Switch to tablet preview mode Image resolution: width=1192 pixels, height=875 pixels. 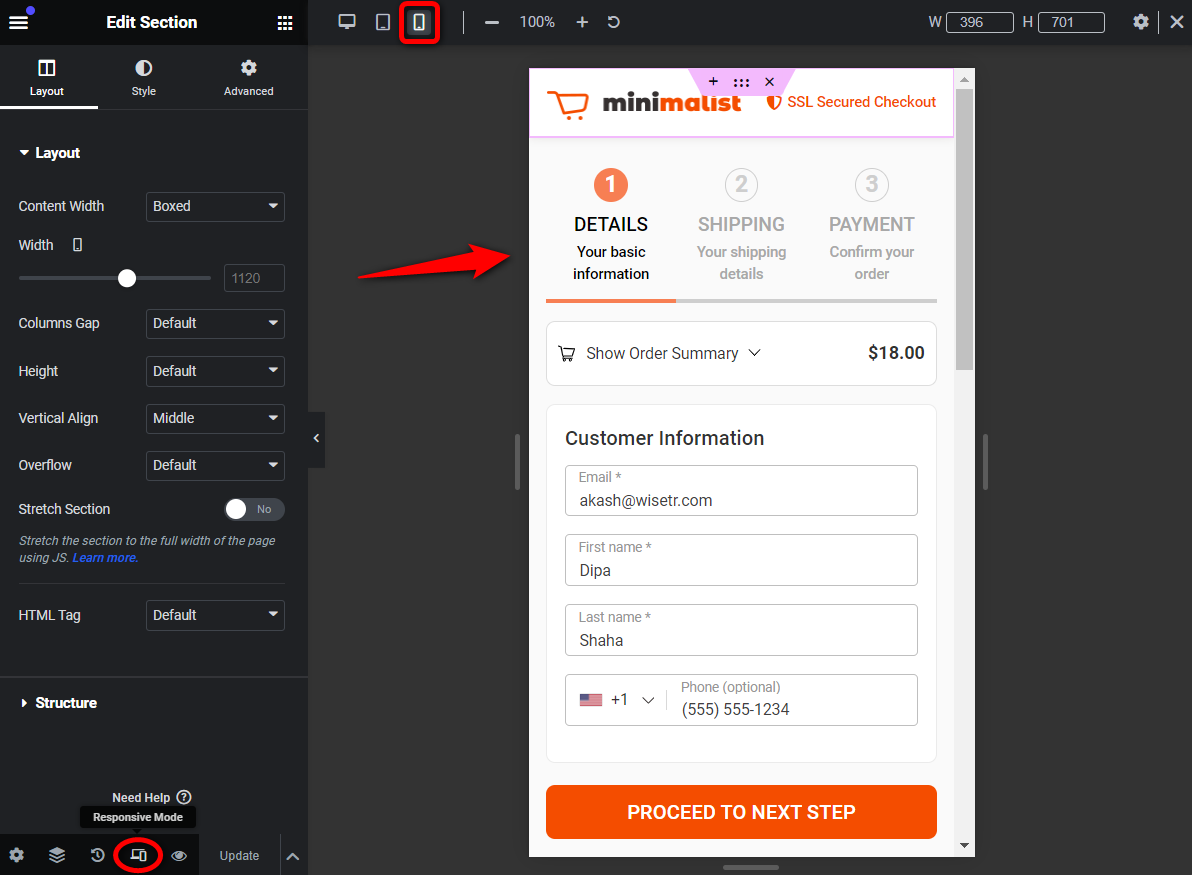[383, 22]
